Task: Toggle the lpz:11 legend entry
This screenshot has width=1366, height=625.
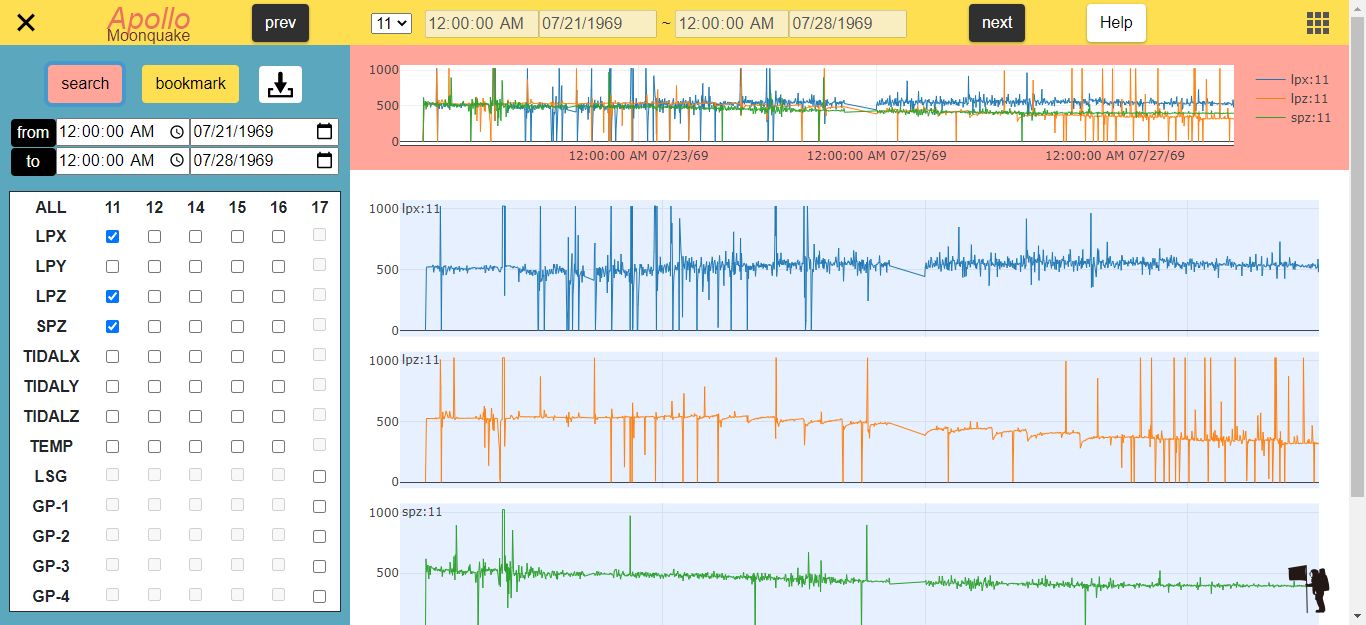Action: pos(1293,98)
